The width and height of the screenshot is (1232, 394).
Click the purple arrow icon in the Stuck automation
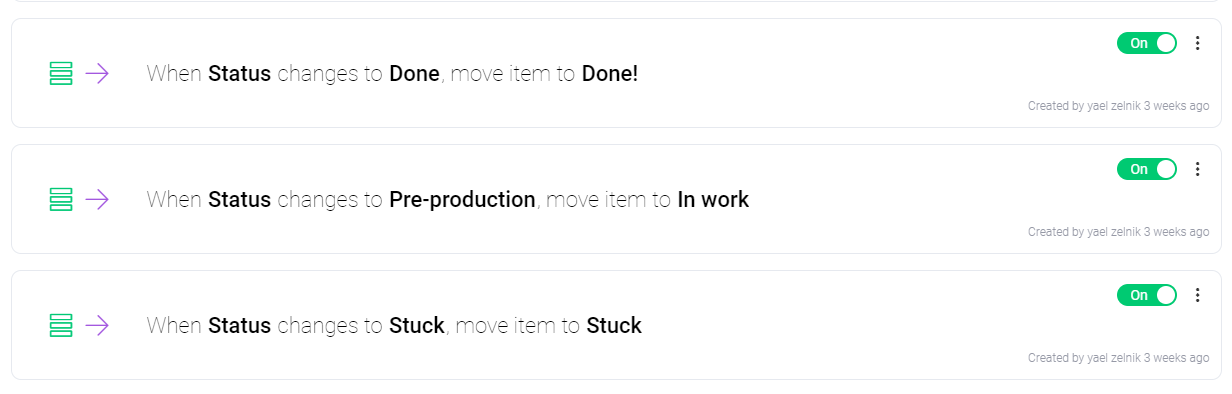[x=97, y=325]
